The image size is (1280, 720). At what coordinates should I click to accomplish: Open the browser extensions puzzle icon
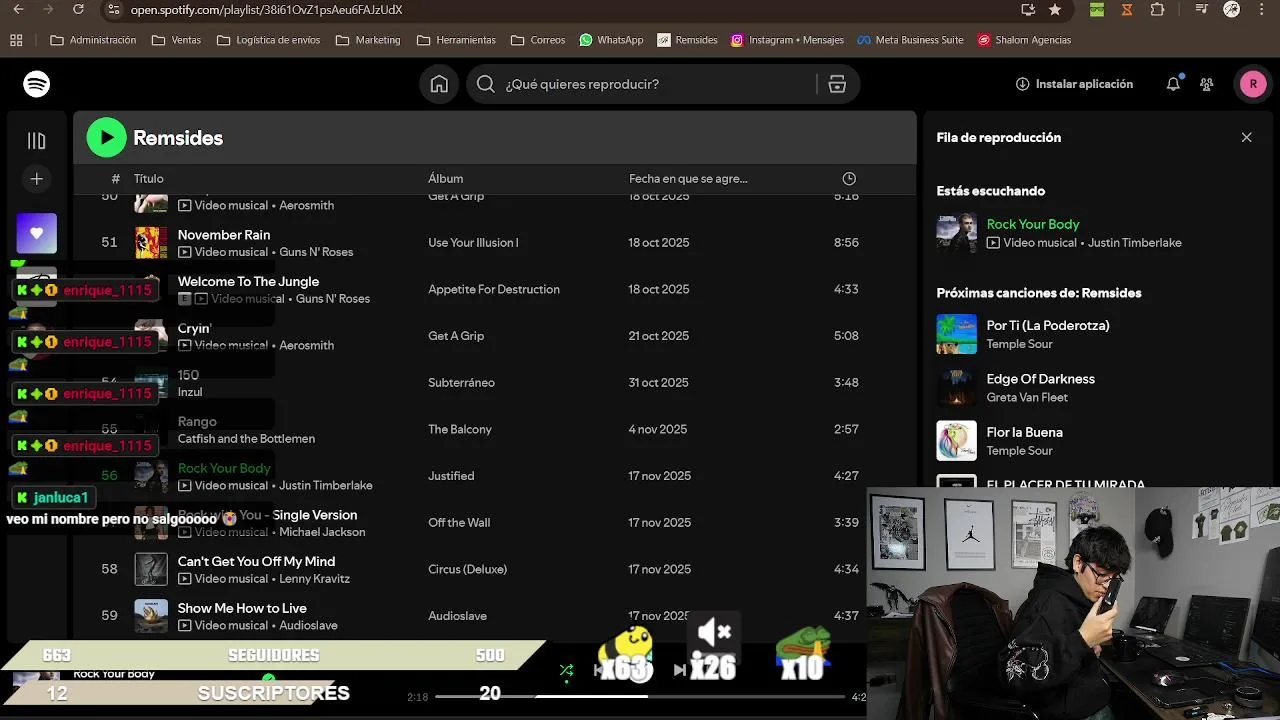(1157, 10)
